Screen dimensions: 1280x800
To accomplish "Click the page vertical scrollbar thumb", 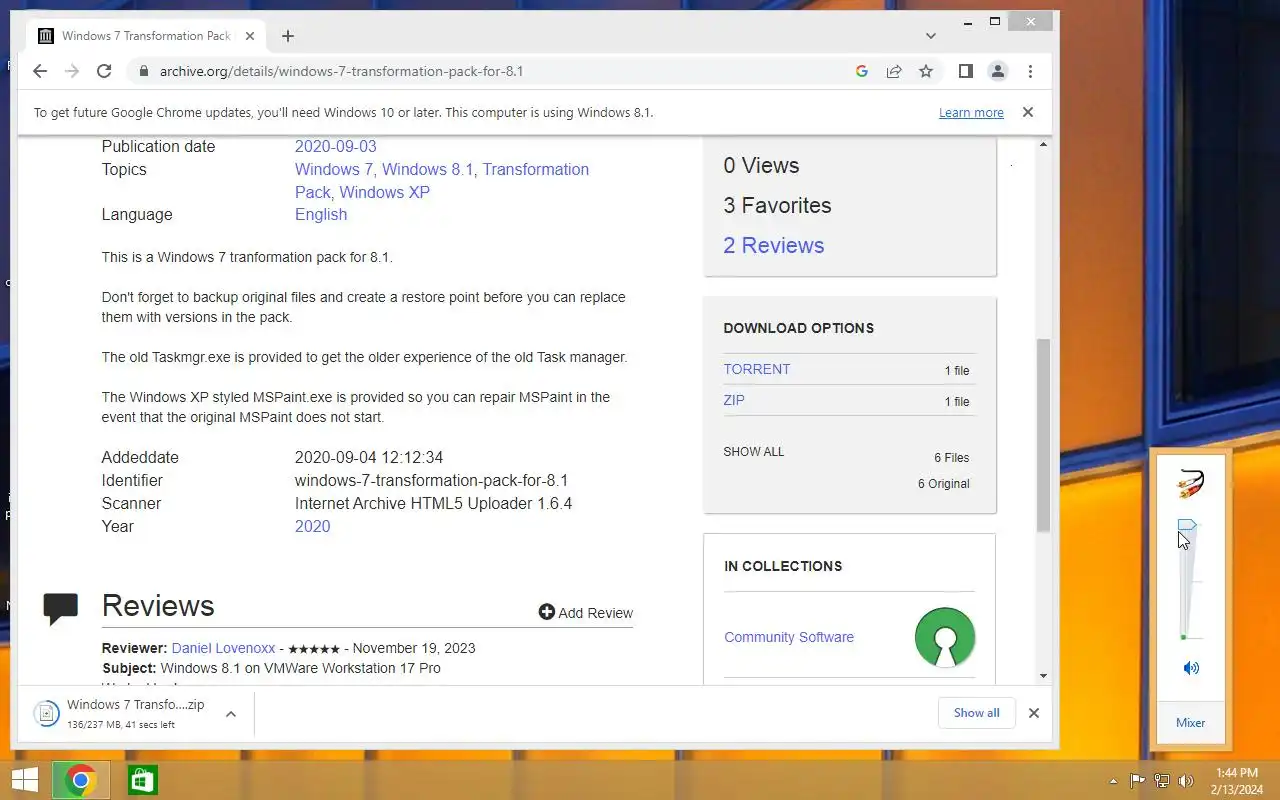I will [1043, 435].
